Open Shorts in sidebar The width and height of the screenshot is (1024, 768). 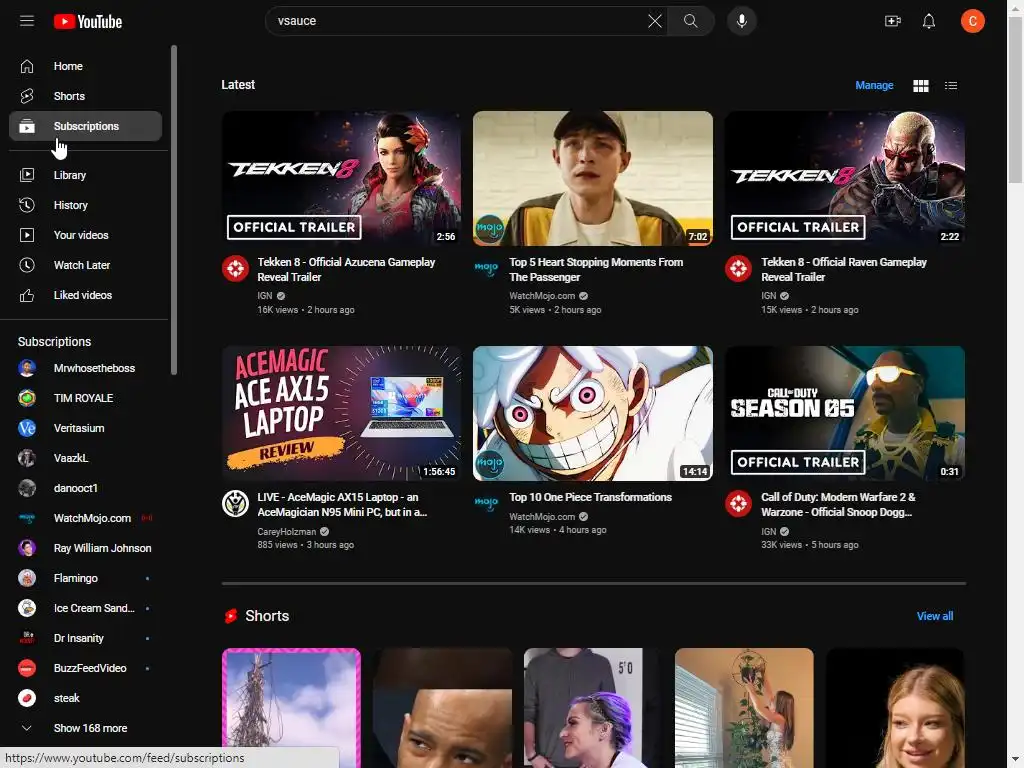pos(86,96)
